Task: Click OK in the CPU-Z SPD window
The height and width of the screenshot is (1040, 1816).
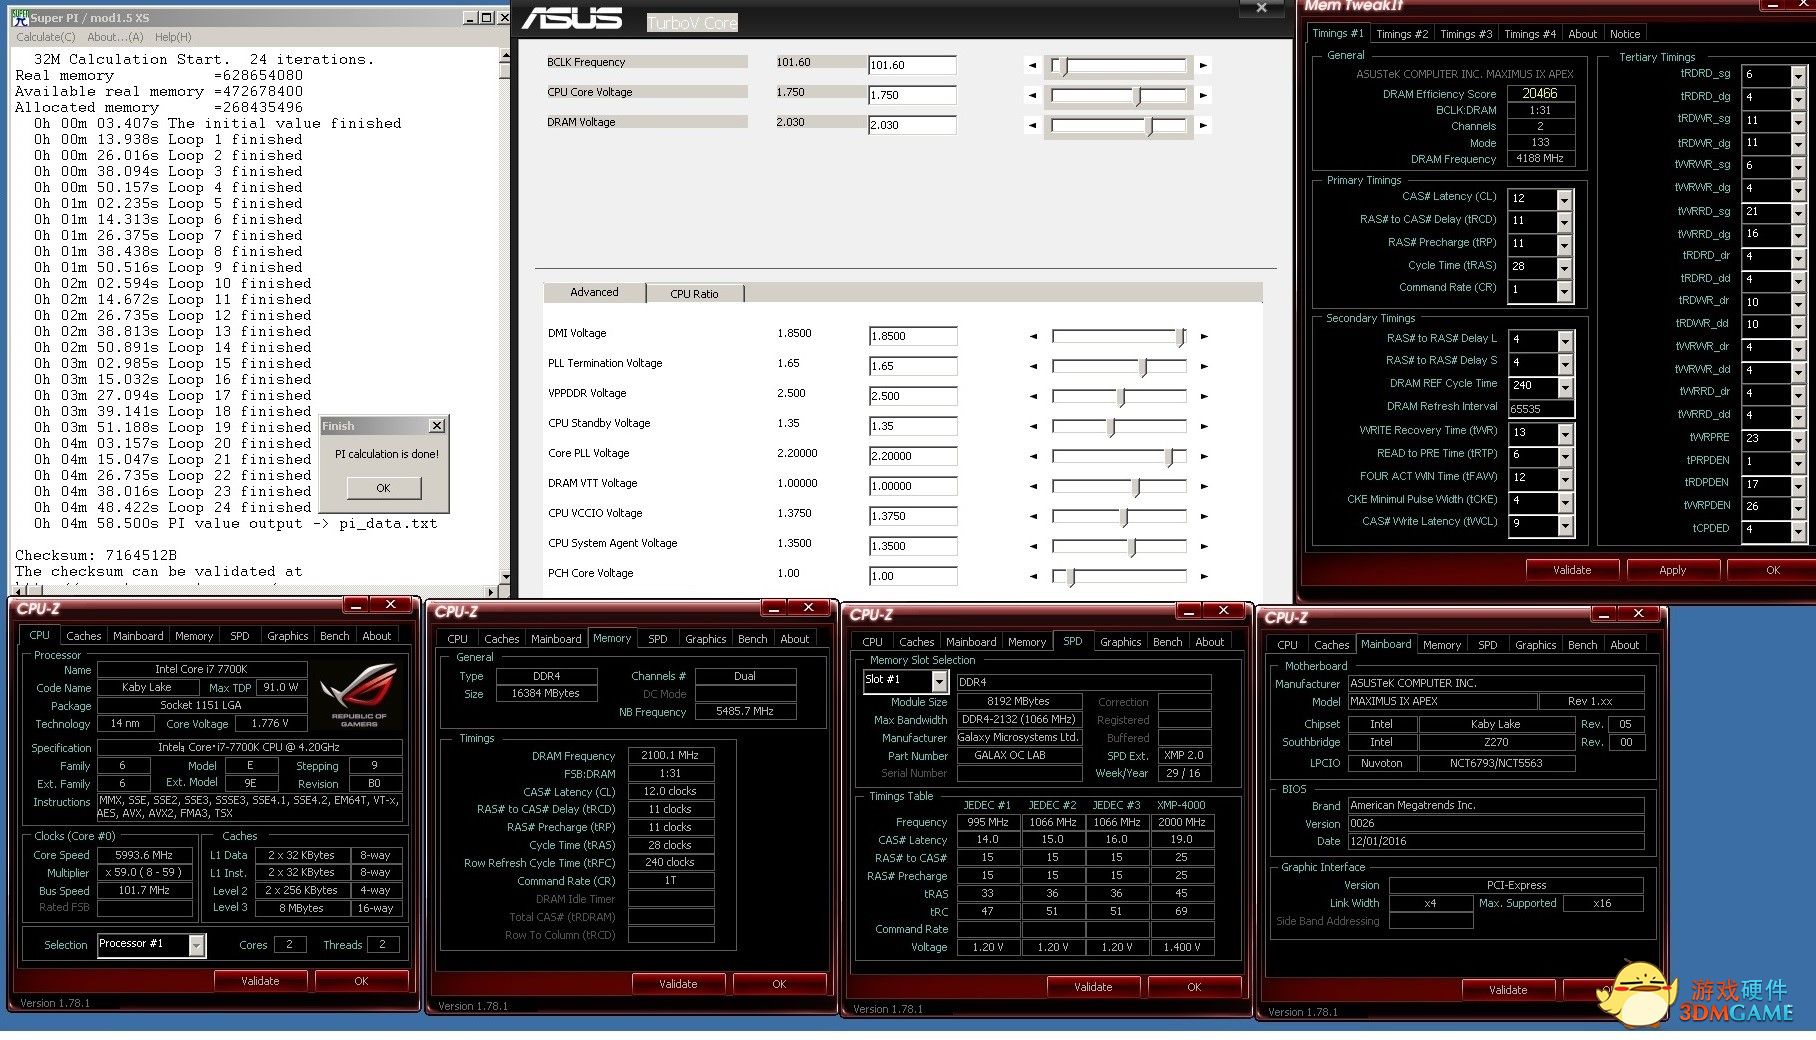Action: [1194, 987]
